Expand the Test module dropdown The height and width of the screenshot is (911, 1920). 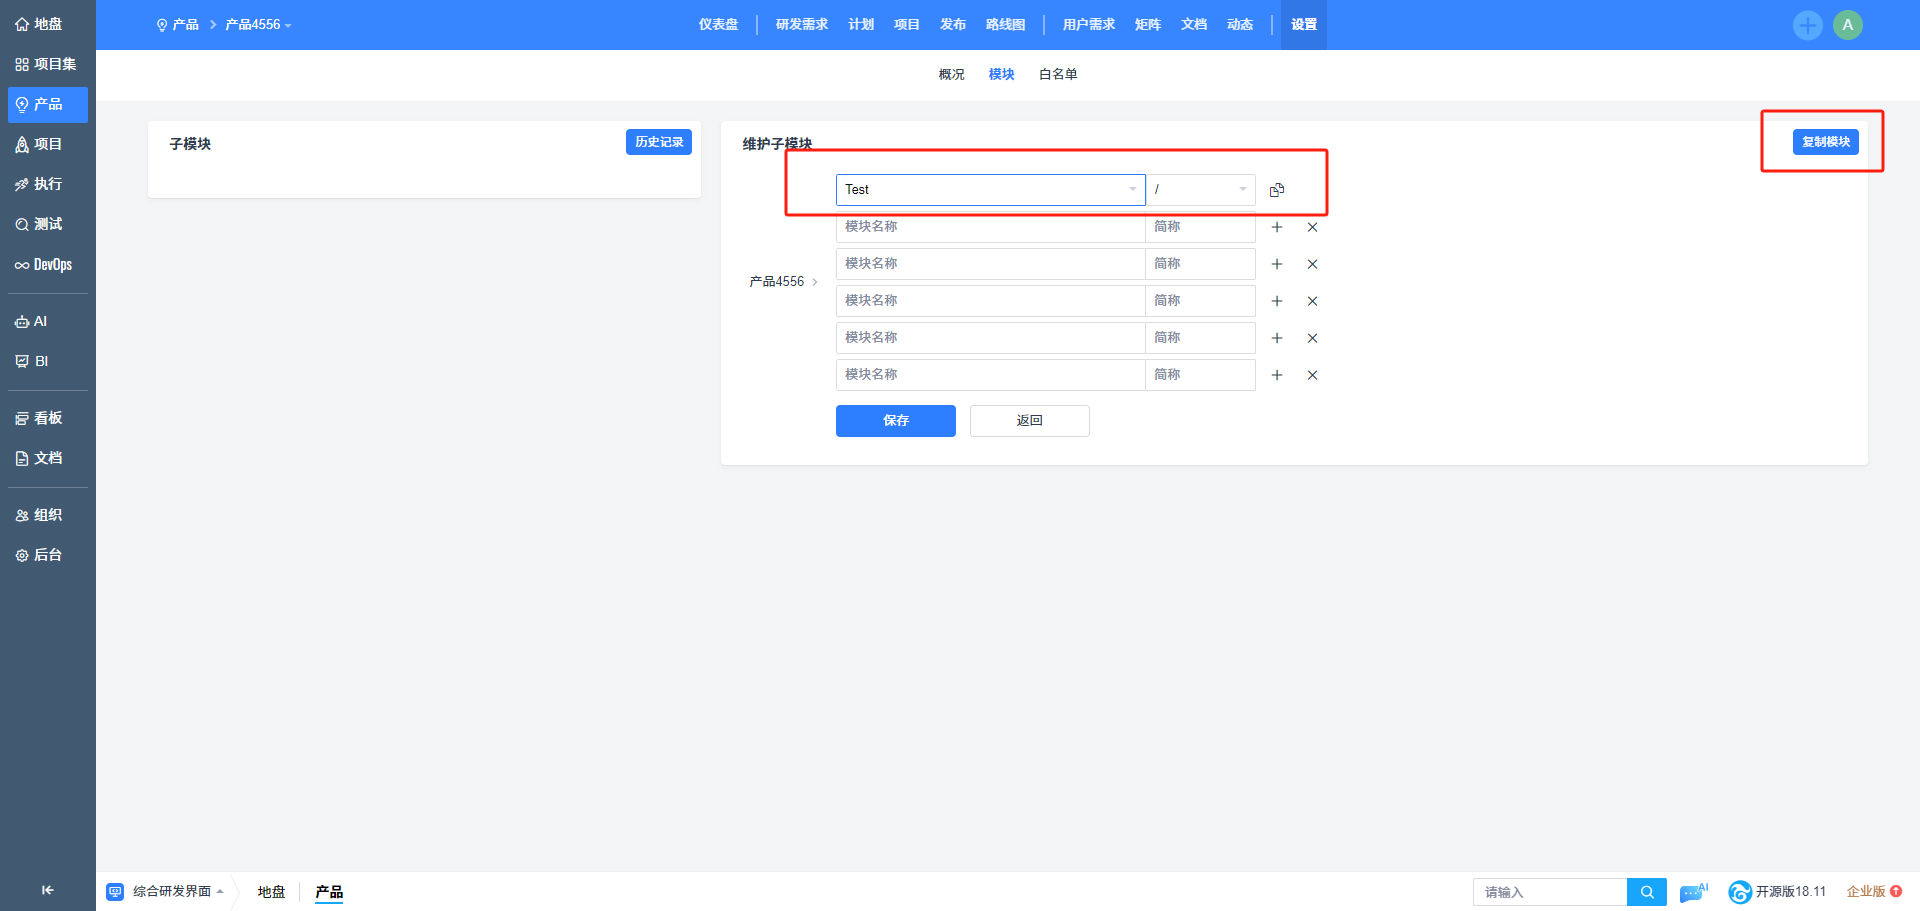(990, 190)
